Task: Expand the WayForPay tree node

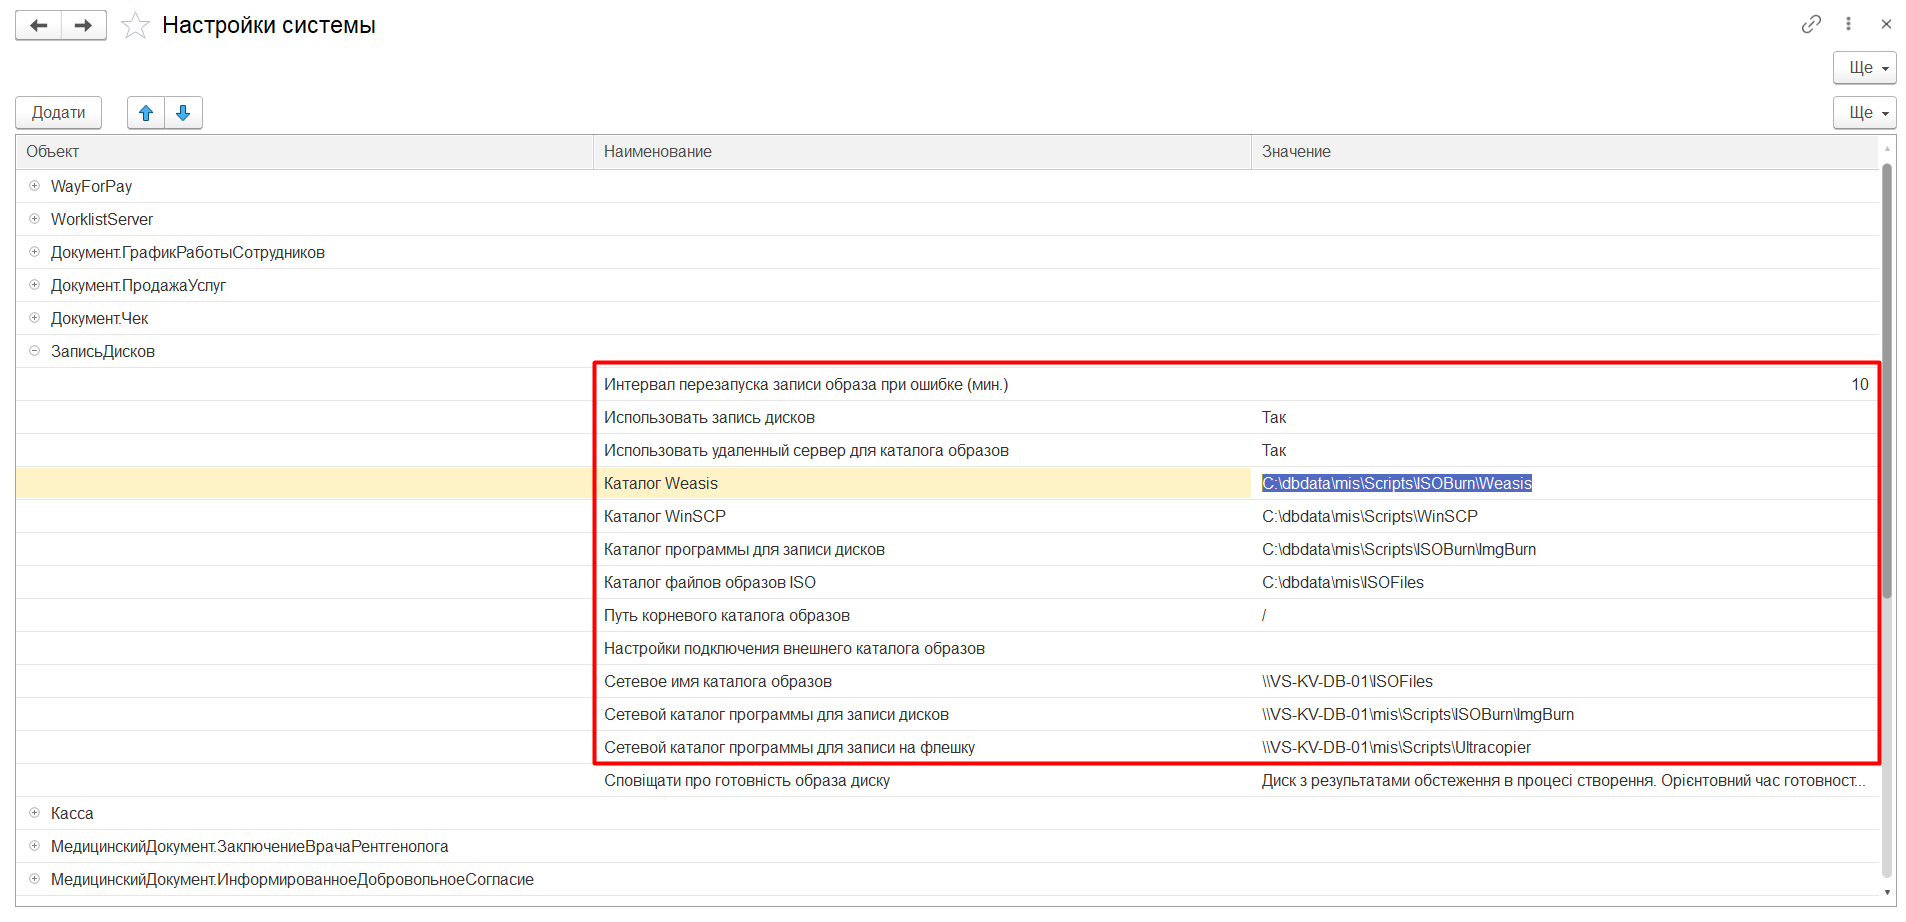Action: tap(35, 186)
